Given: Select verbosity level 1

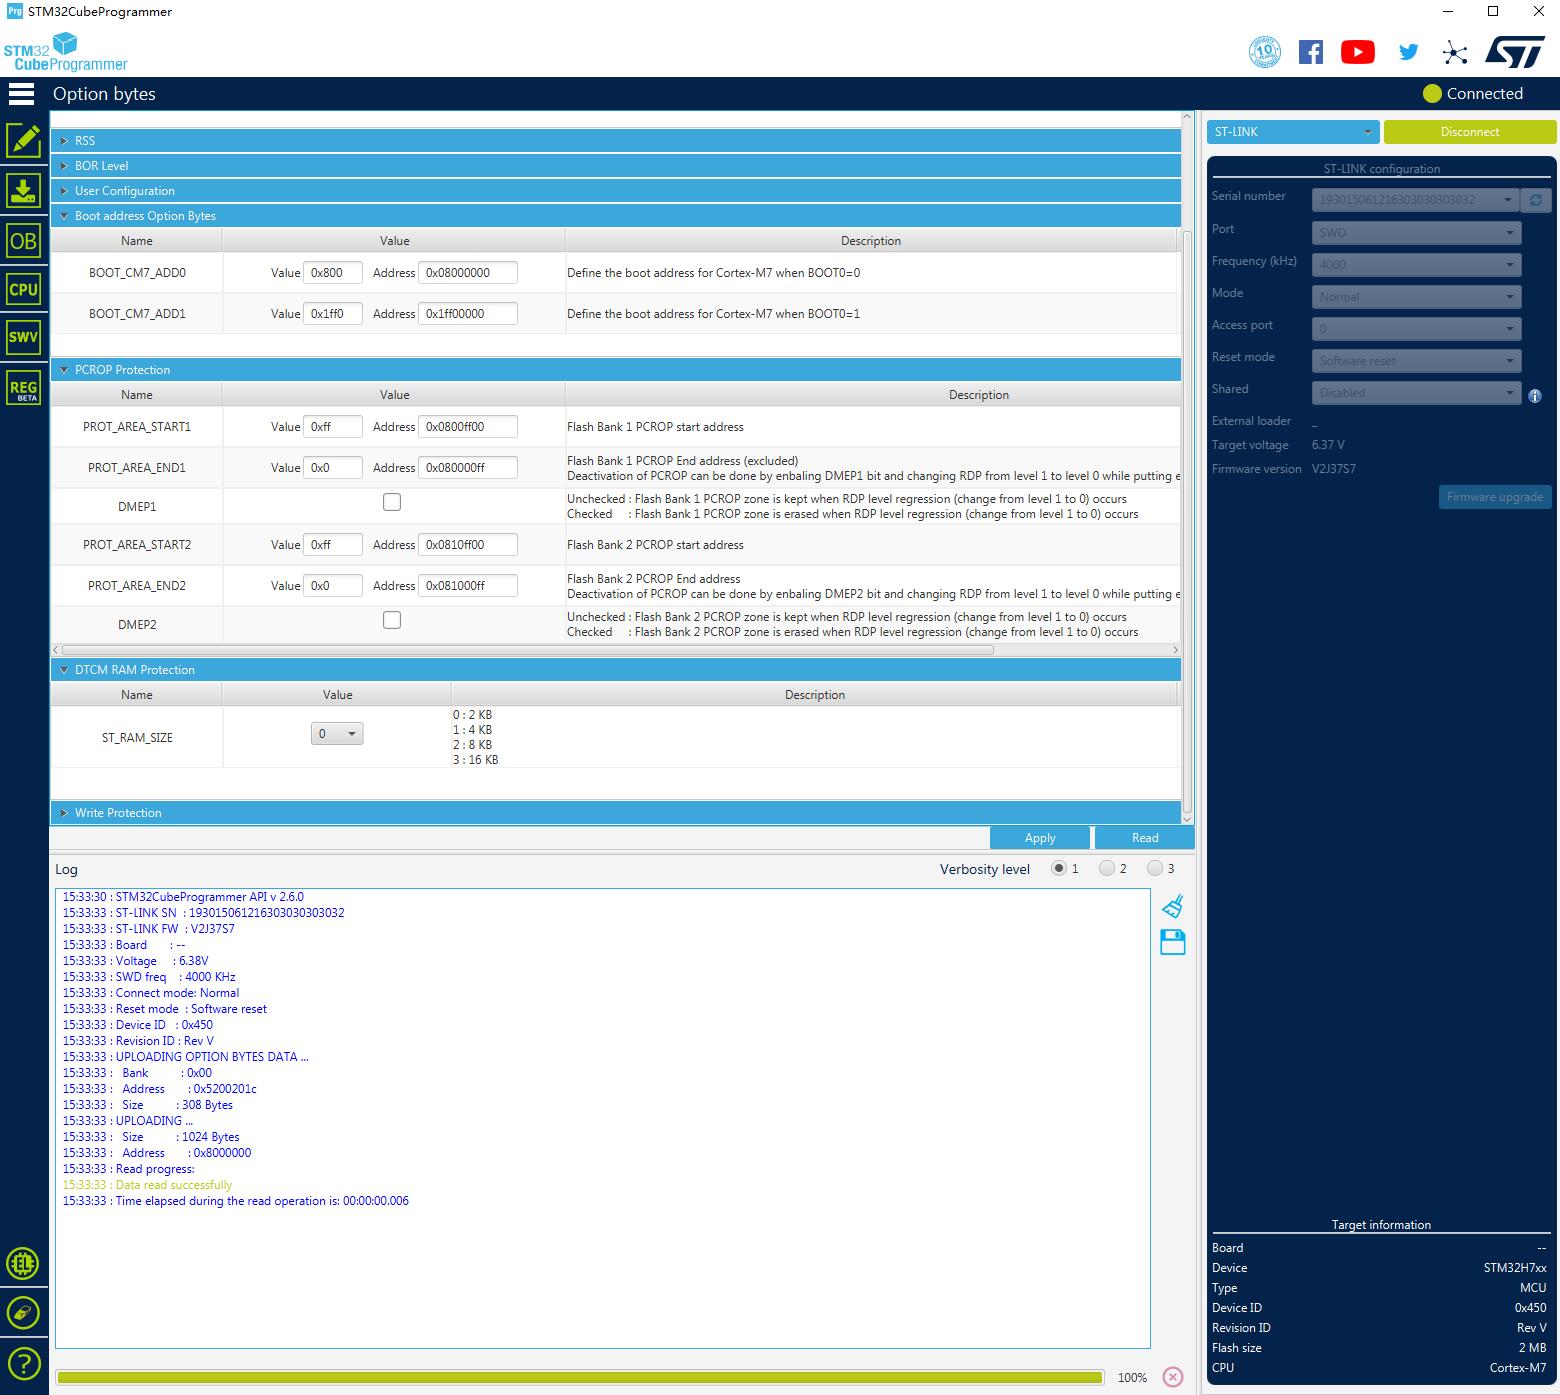Looking at the screenshot, I should (x=1059, y=868).
